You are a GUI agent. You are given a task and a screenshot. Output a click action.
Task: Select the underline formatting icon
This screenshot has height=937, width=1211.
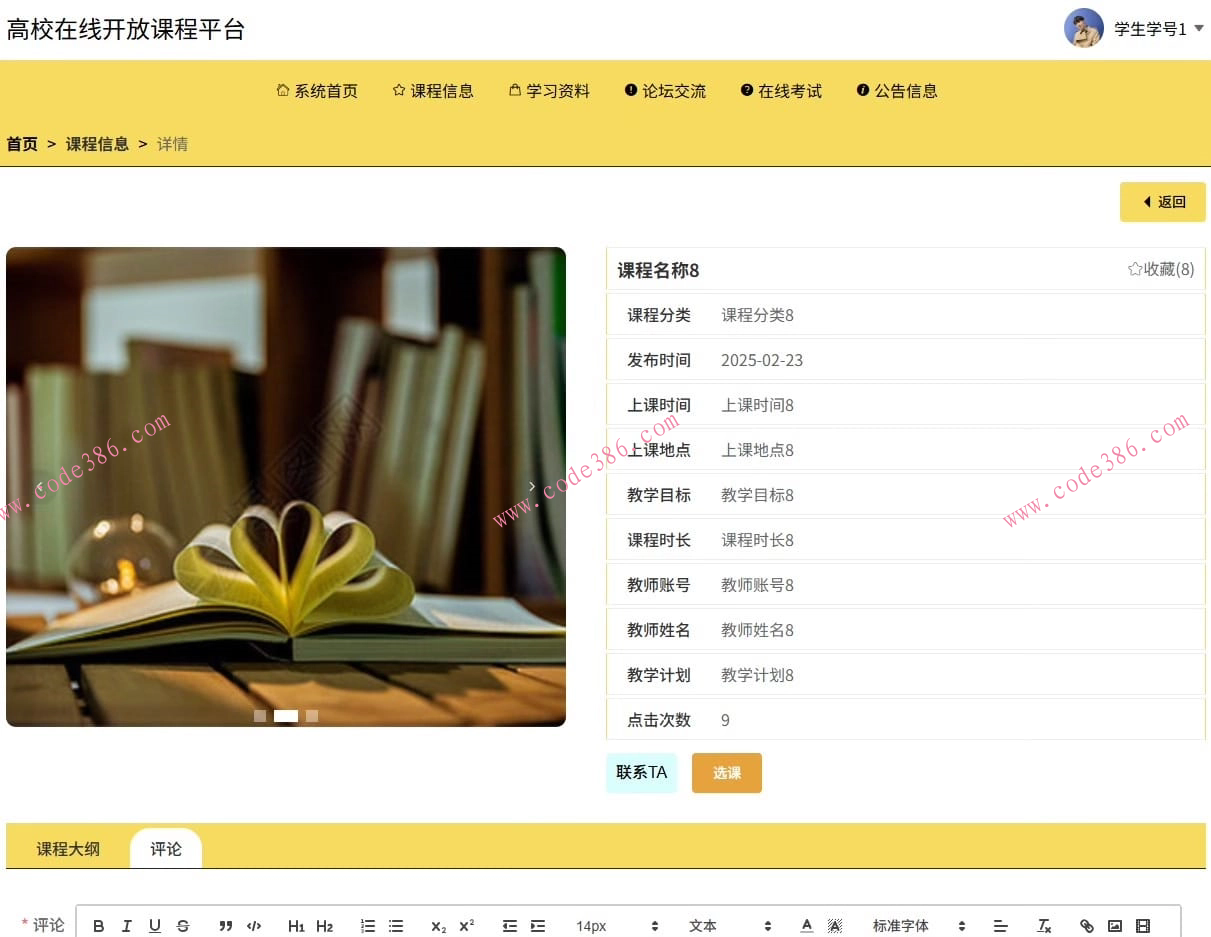[155, 925]
